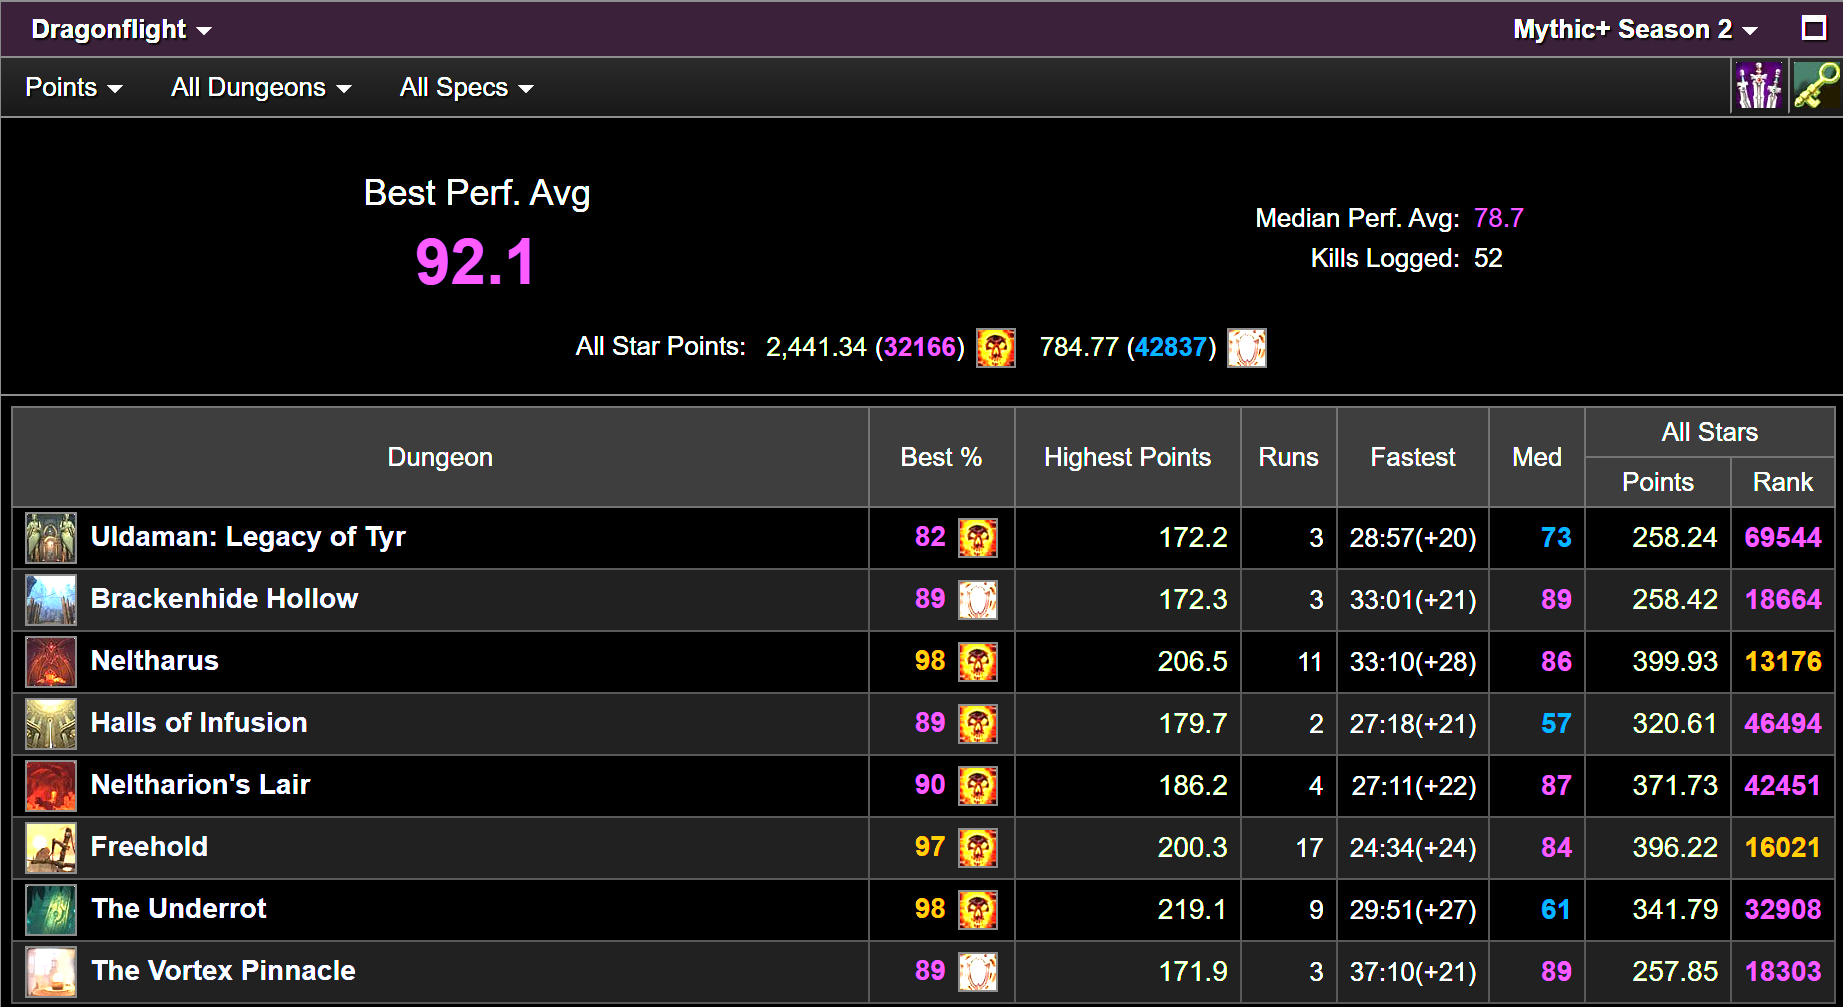This screenshot has width=1843, height=1007.
Task: Open the Mythic+ Season 2 dropdown
Action: pos(1635,29)
